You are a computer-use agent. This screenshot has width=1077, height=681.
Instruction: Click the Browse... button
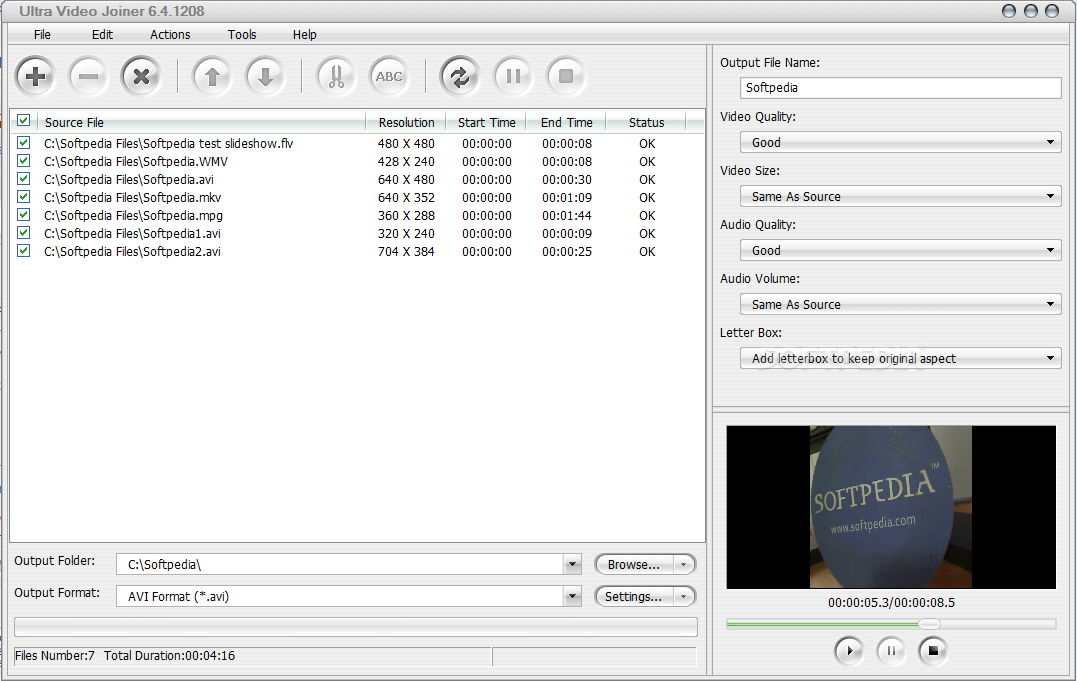tap(634, 564)
